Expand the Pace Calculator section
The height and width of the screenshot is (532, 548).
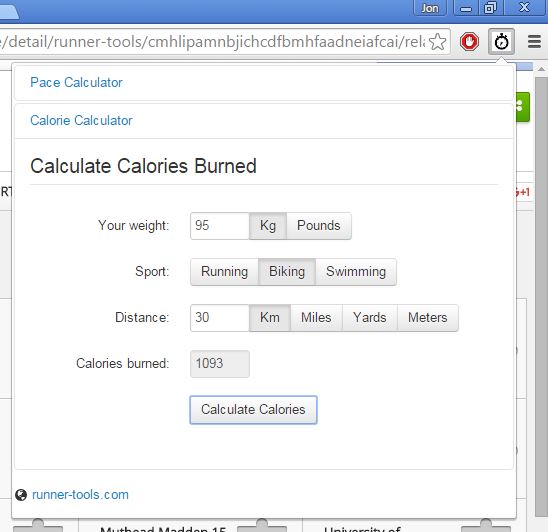coord(76,82)
